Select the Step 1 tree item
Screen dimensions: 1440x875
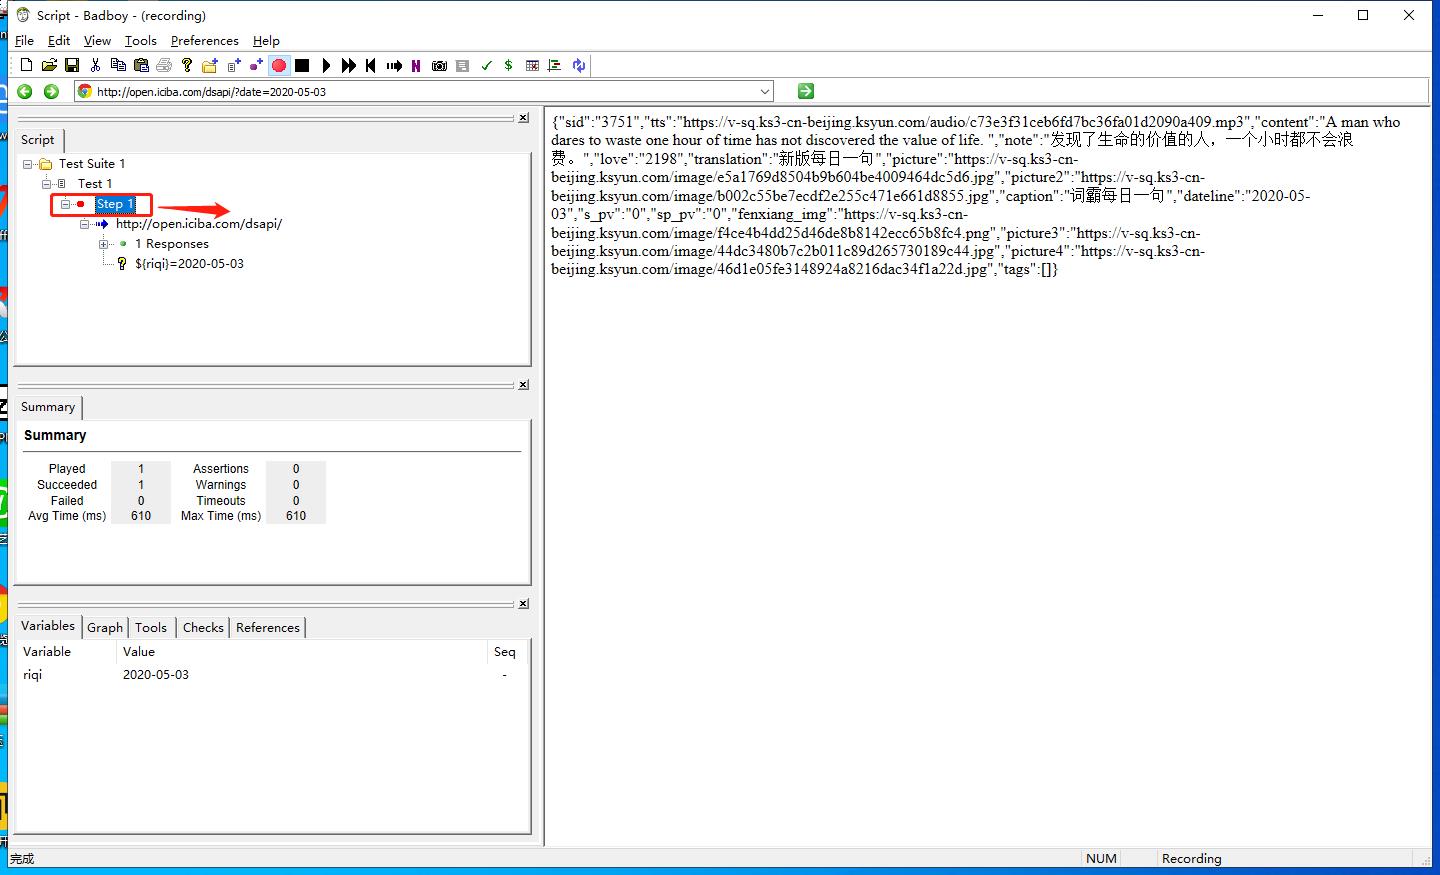point(115,204)
